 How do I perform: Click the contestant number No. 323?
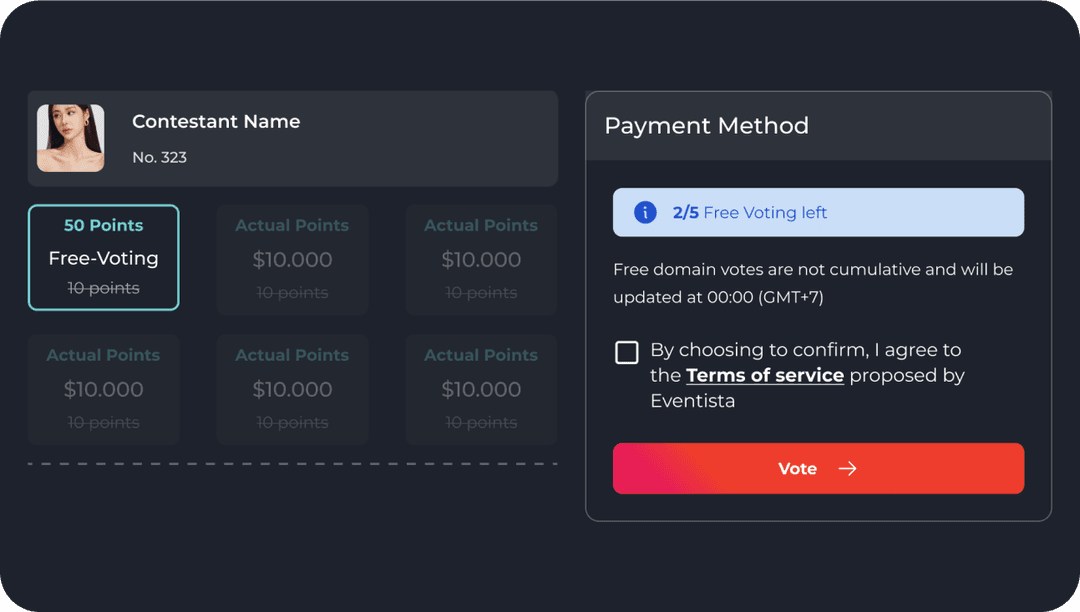tap(160, 157)
